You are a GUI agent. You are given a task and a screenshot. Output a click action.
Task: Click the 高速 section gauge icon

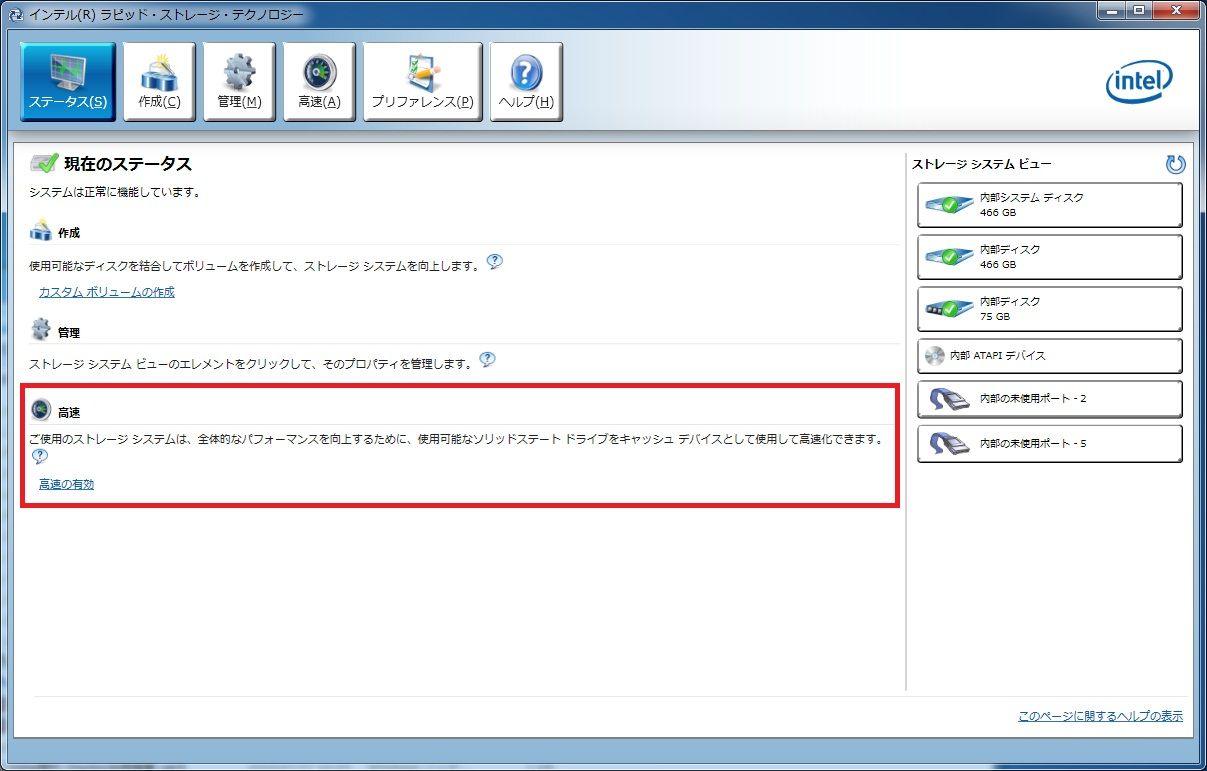[41, 410]
